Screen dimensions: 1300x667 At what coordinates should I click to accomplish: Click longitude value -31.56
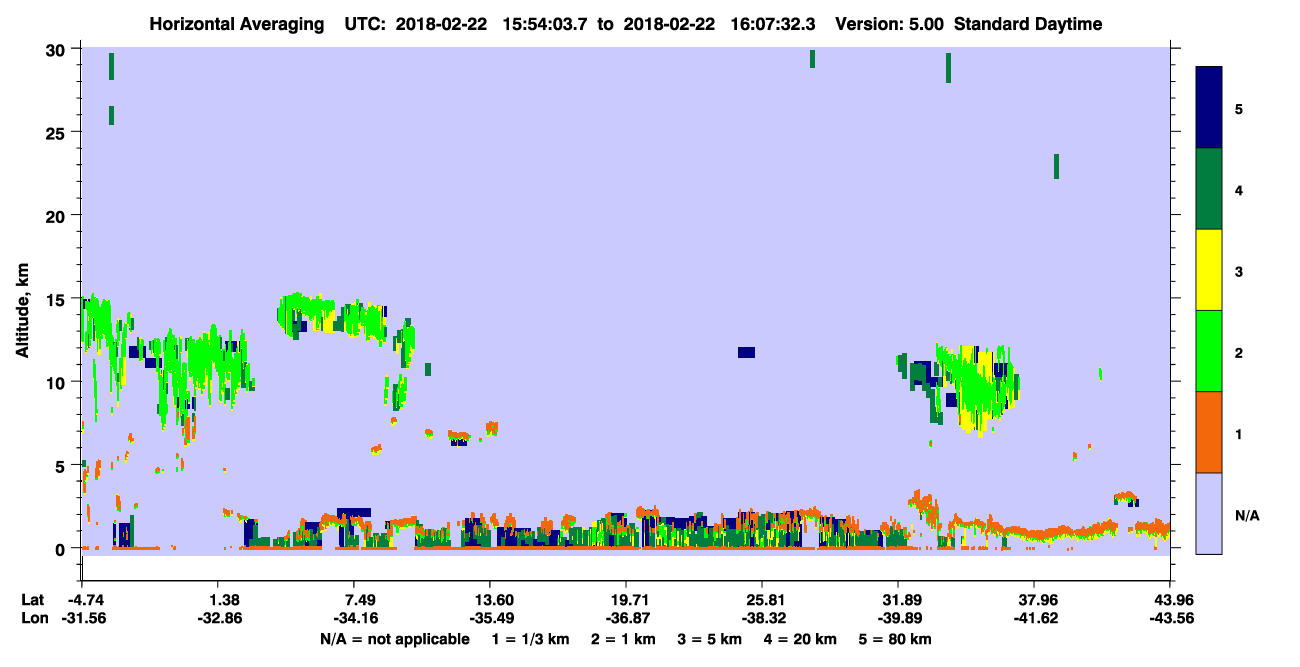click(x=82, y=618)
